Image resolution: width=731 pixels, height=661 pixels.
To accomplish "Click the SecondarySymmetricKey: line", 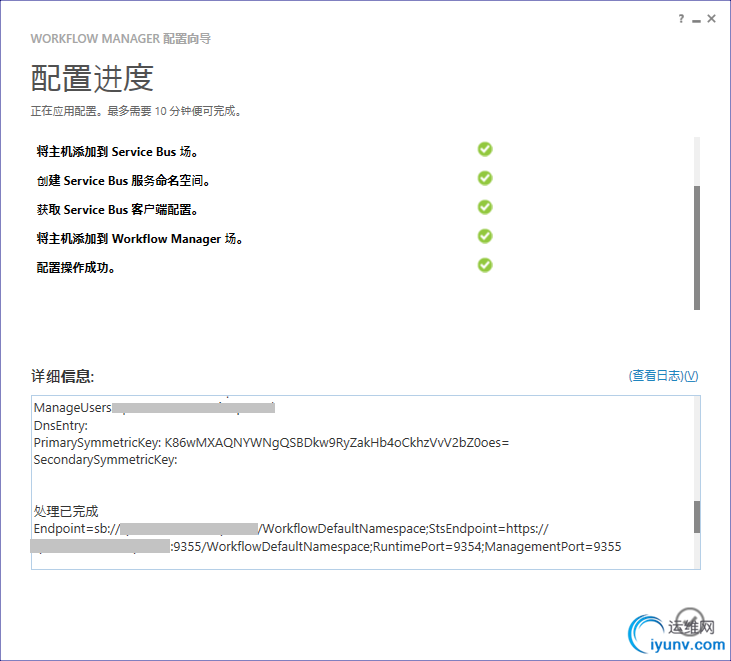I will click(105, 460).
